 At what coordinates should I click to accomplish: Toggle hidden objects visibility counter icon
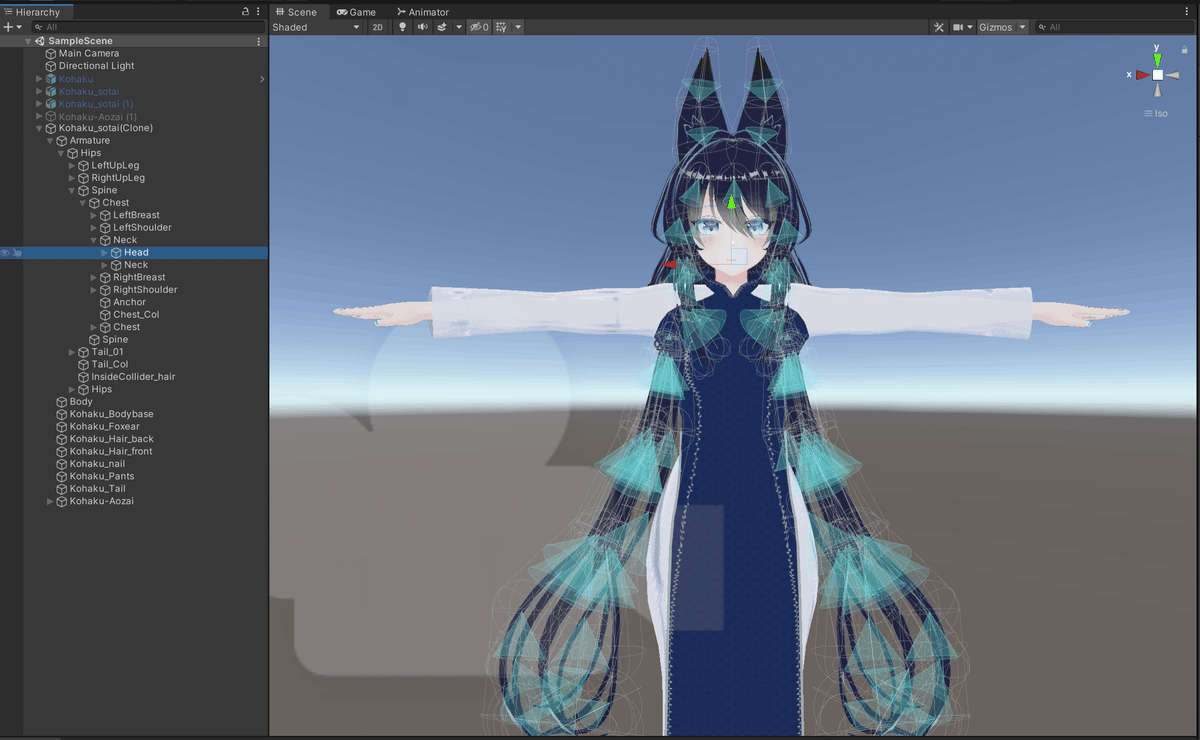coord(479,27)
